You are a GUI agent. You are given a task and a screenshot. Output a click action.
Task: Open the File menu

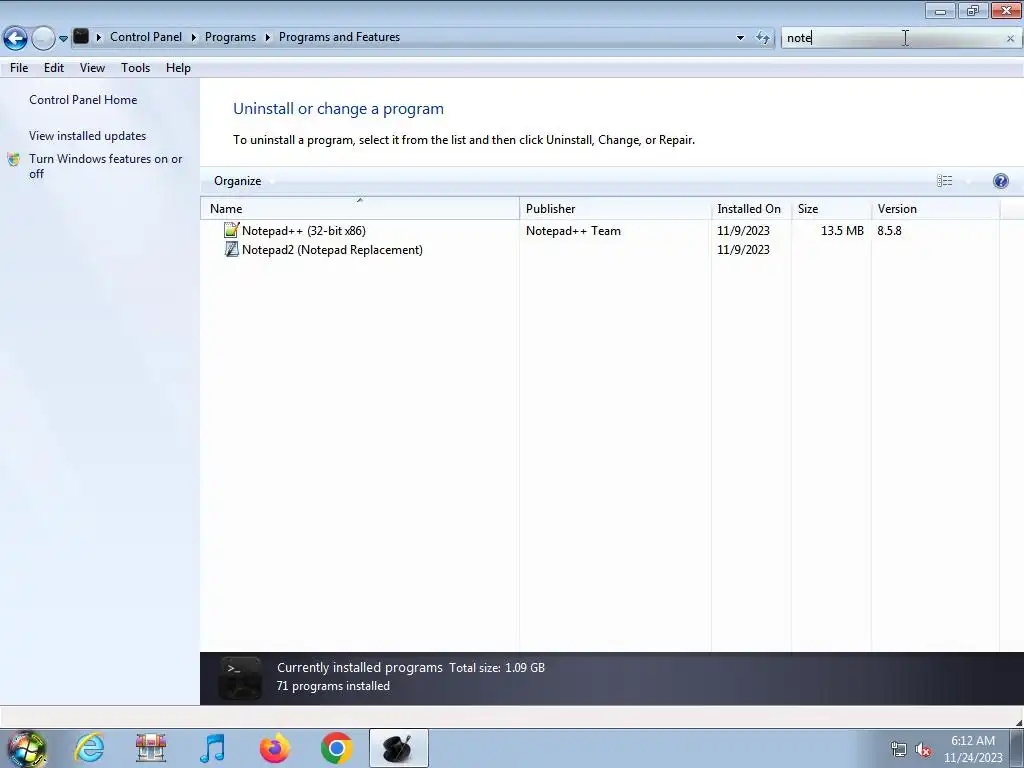(19, 68)
